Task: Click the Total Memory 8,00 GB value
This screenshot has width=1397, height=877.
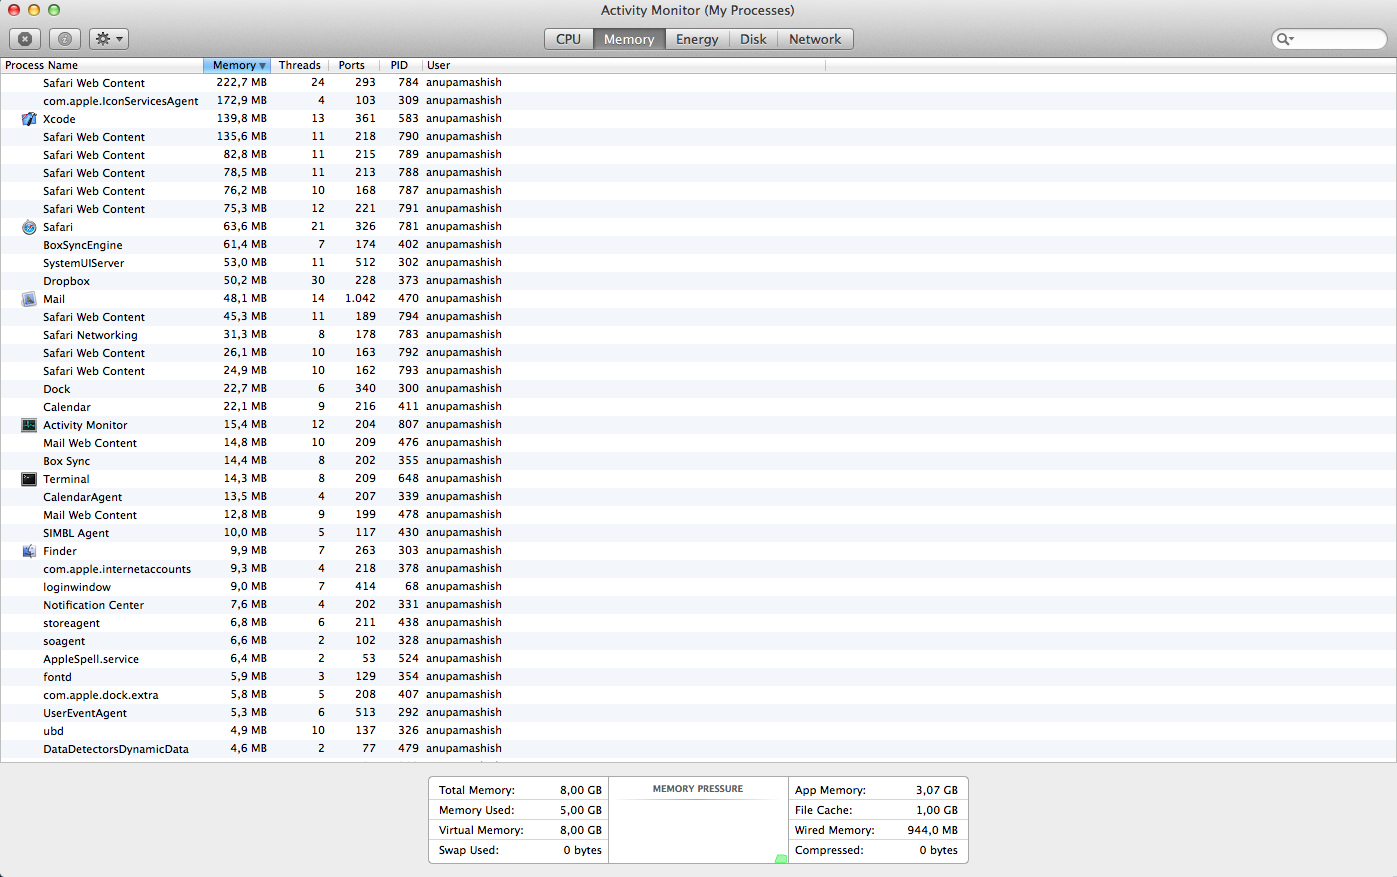Action: point(581,790)
